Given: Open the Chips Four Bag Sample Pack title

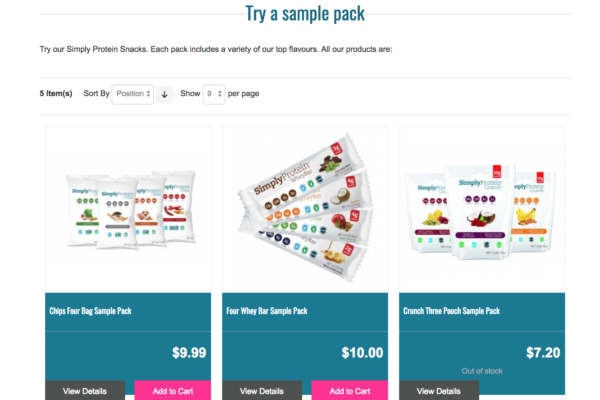Looking at the screenshot, I should pyautogui.click(x=90, y=311).
